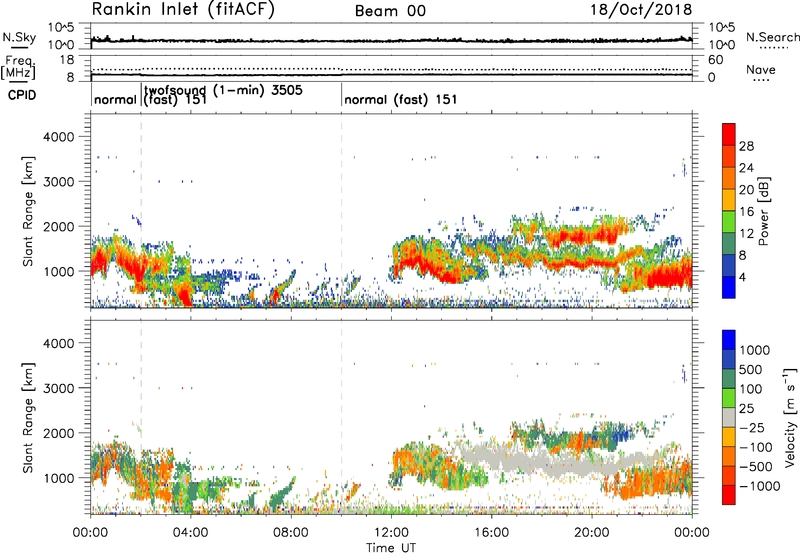Click the 'Power [dB]' colorbar title

pos(763,211)
